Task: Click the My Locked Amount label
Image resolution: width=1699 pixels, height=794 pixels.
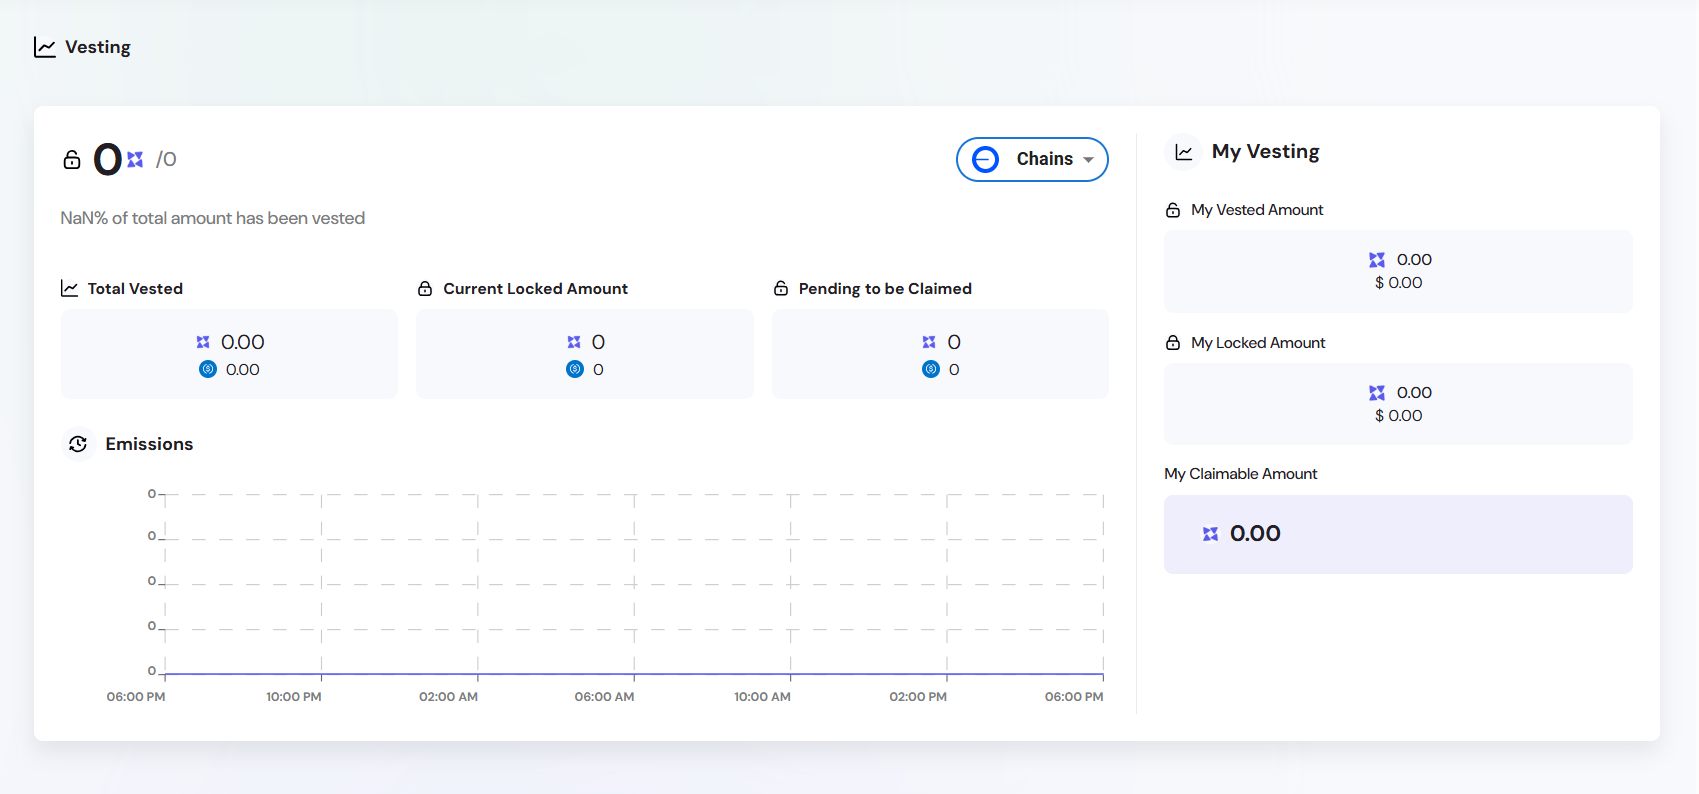Action: click(1258, 343)
